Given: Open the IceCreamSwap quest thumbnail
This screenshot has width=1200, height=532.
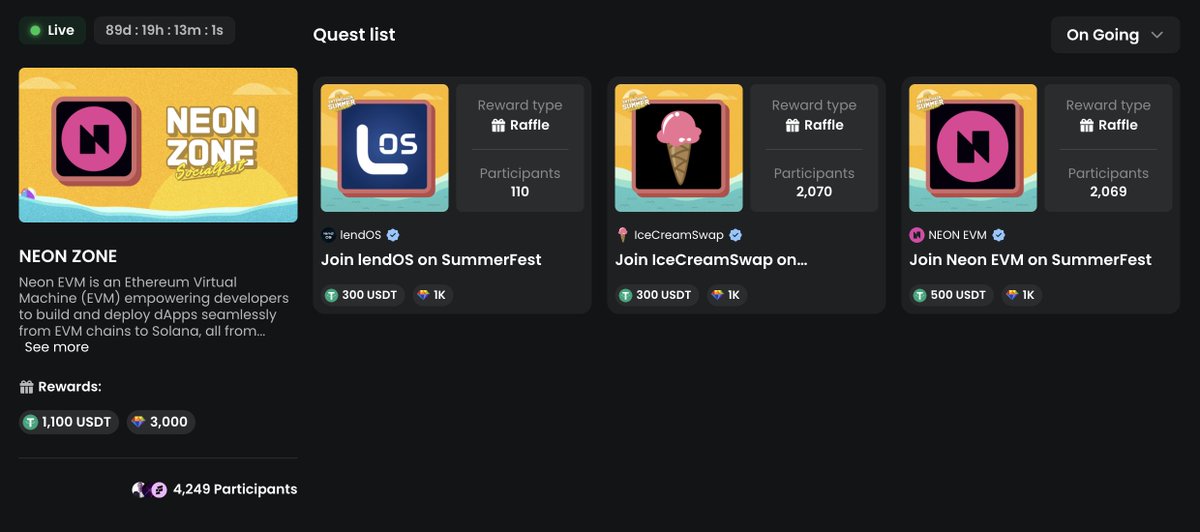Looking at the screenshot, I should pos(679,148).
